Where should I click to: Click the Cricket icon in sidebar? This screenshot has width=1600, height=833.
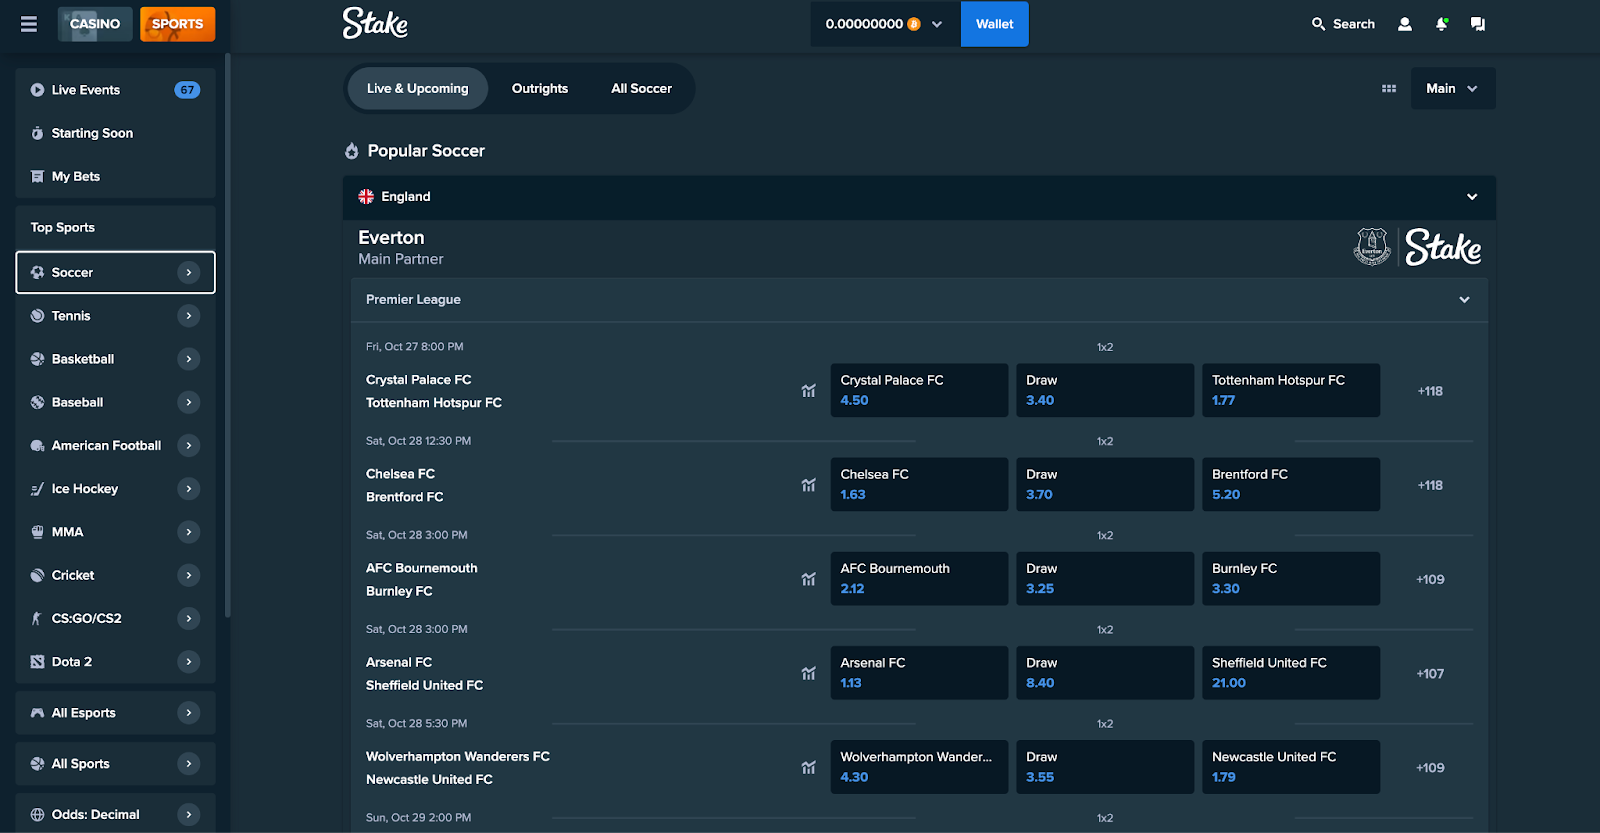[37, 575]
